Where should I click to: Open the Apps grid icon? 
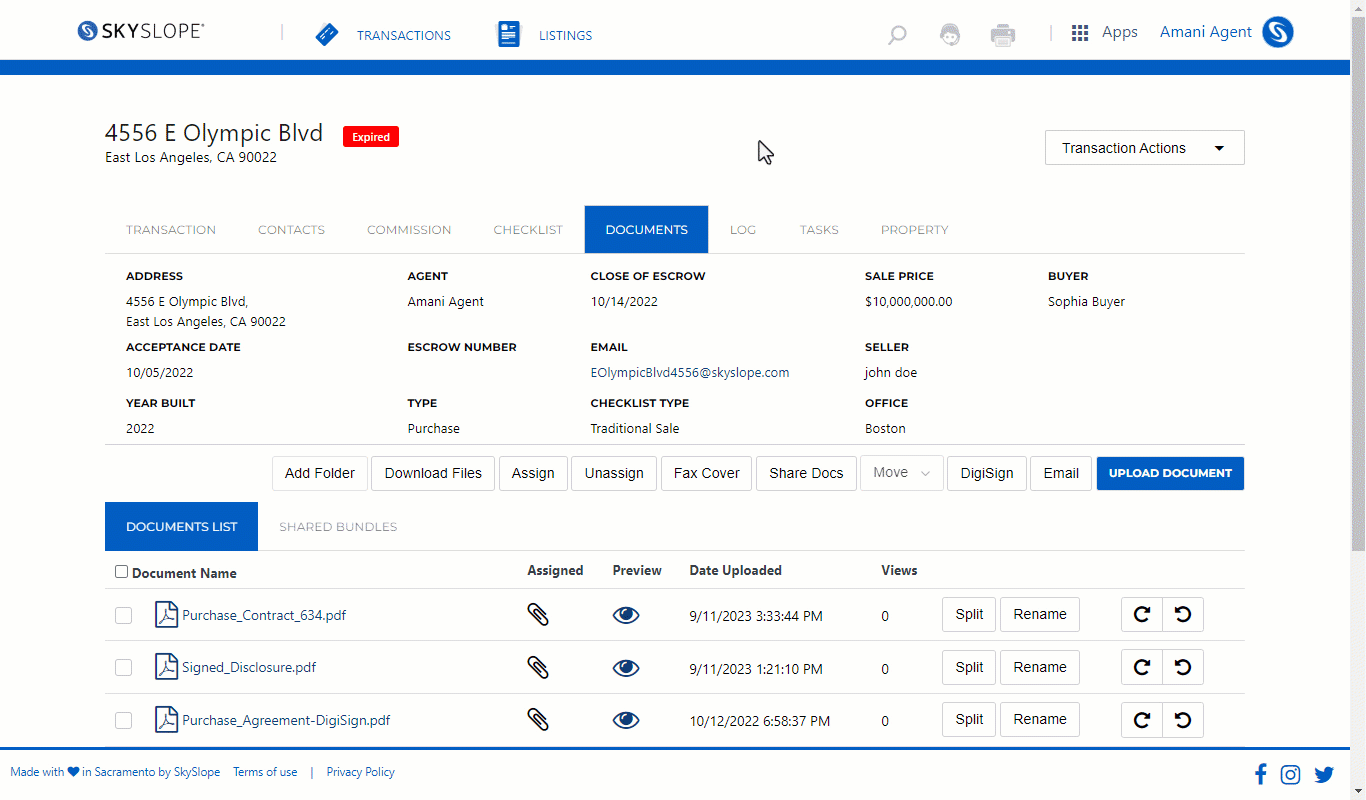1080,33
